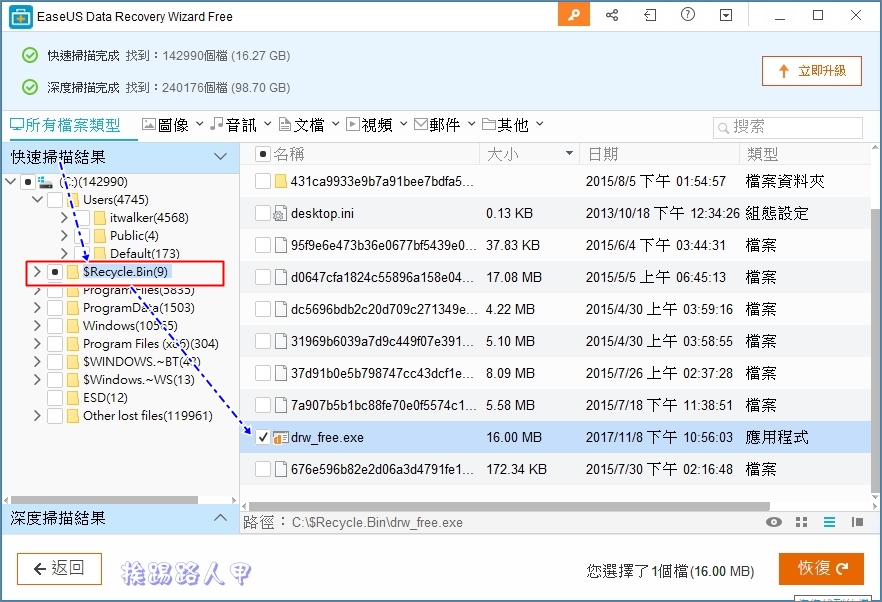Click file icon of d0647cfa1824c55896a158e04 row
The width and height of the screenshot is (882, 602).
tap(281, 277)
